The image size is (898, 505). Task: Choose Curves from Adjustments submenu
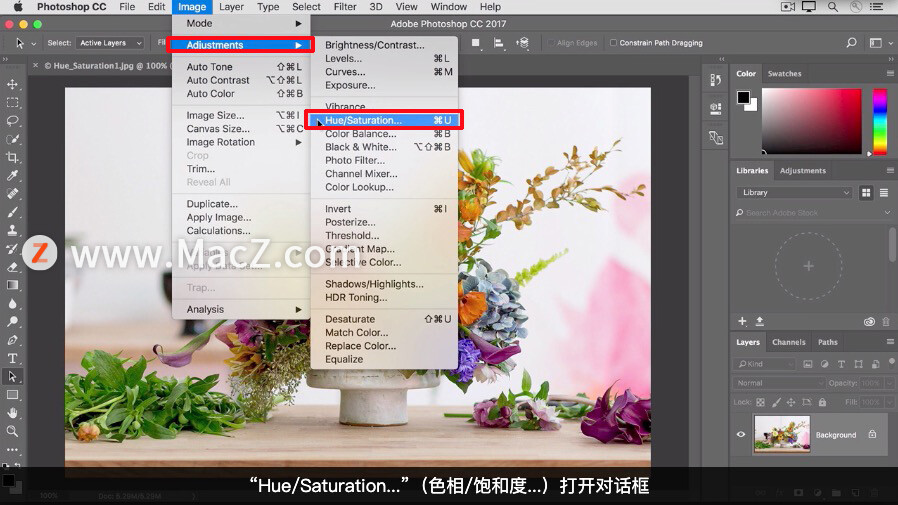click(384, 72)
